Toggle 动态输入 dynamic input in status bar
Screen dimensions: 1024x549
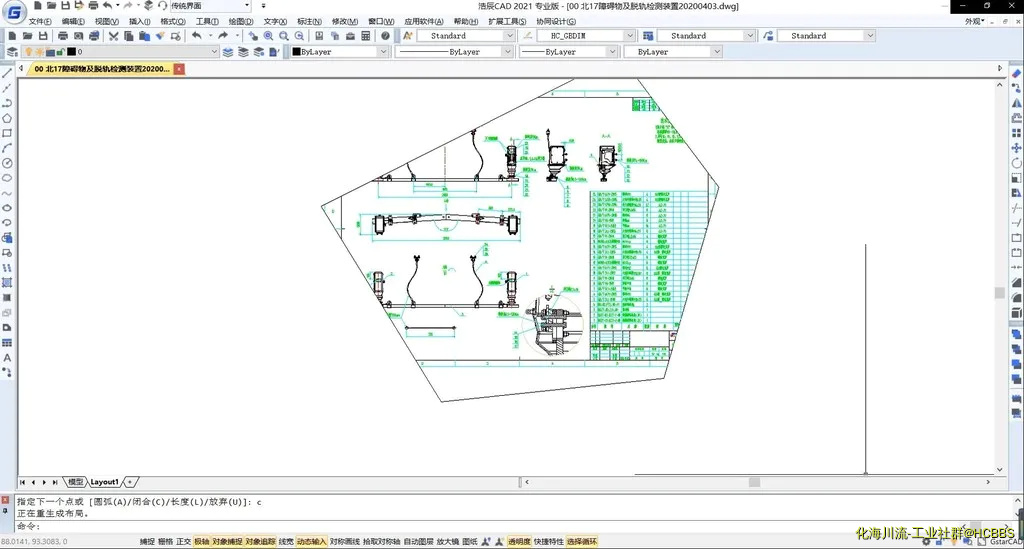point(312,542)
